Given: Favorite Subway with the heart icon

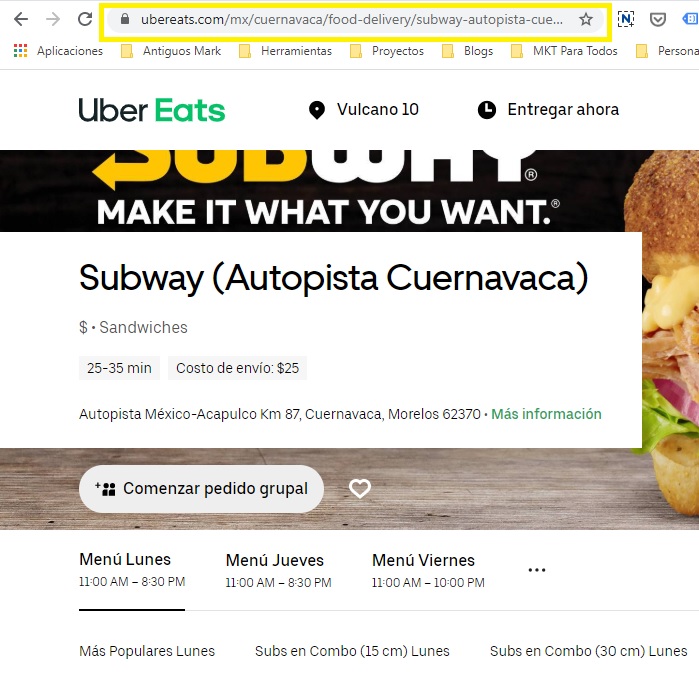Looking at the screenshot, I should pos(360,489).
